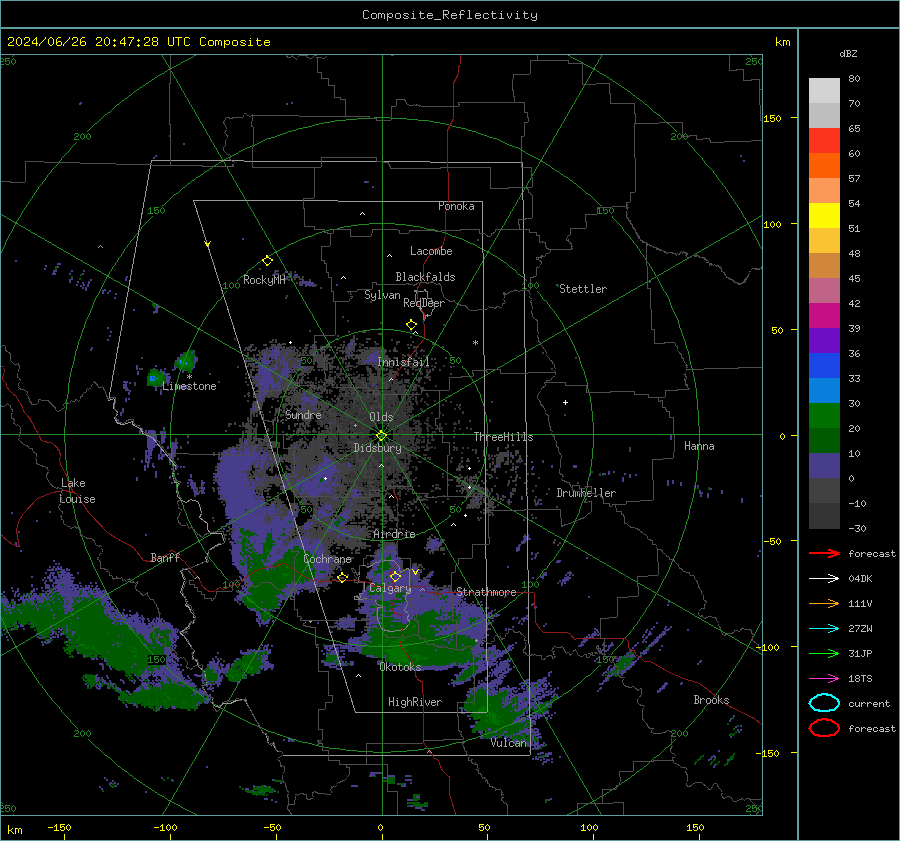The width and height of the screenshot is (900, 841).
Task: Click the green 31JP arrow legend icon
Action: (x=824, y=653)
